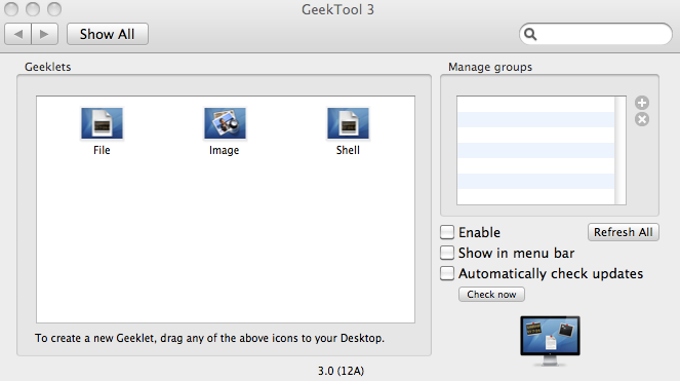Click the Manage groups label

[490, 67]
